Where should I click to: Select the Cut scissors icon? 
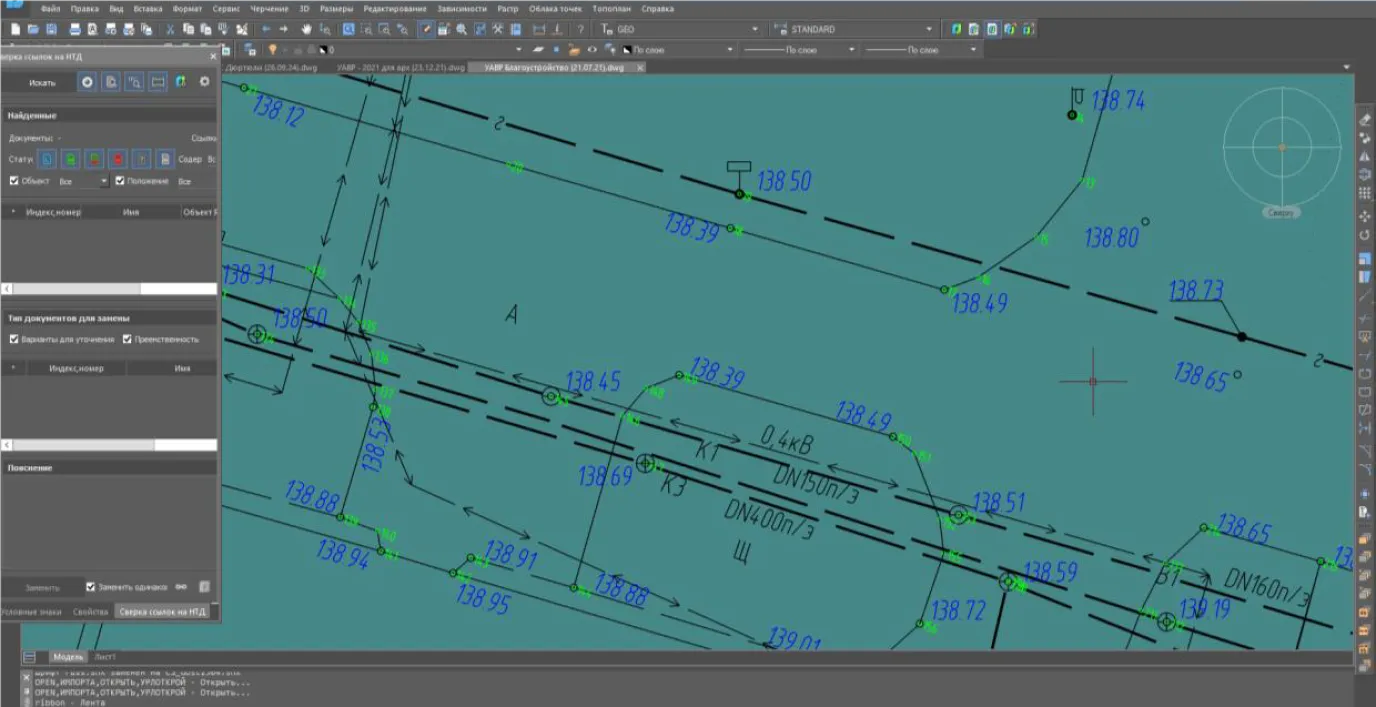pyautogui.click(x=171, y=29)
